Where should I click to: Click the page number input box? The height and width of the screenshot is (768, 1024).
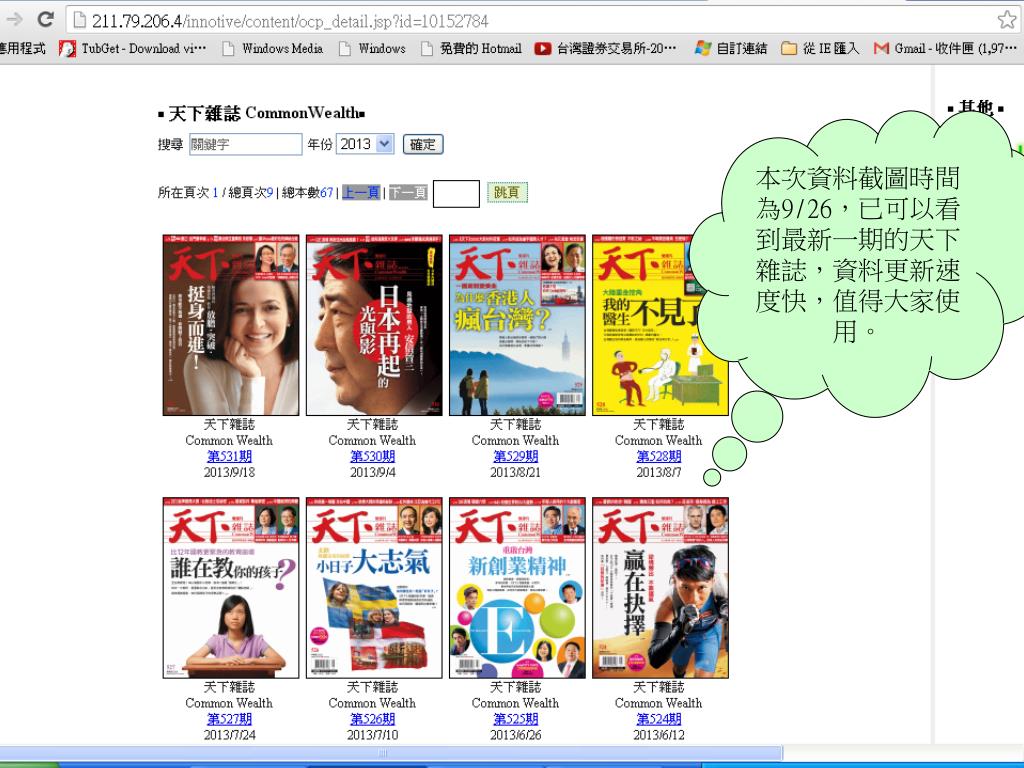click(x=456, y=194)
